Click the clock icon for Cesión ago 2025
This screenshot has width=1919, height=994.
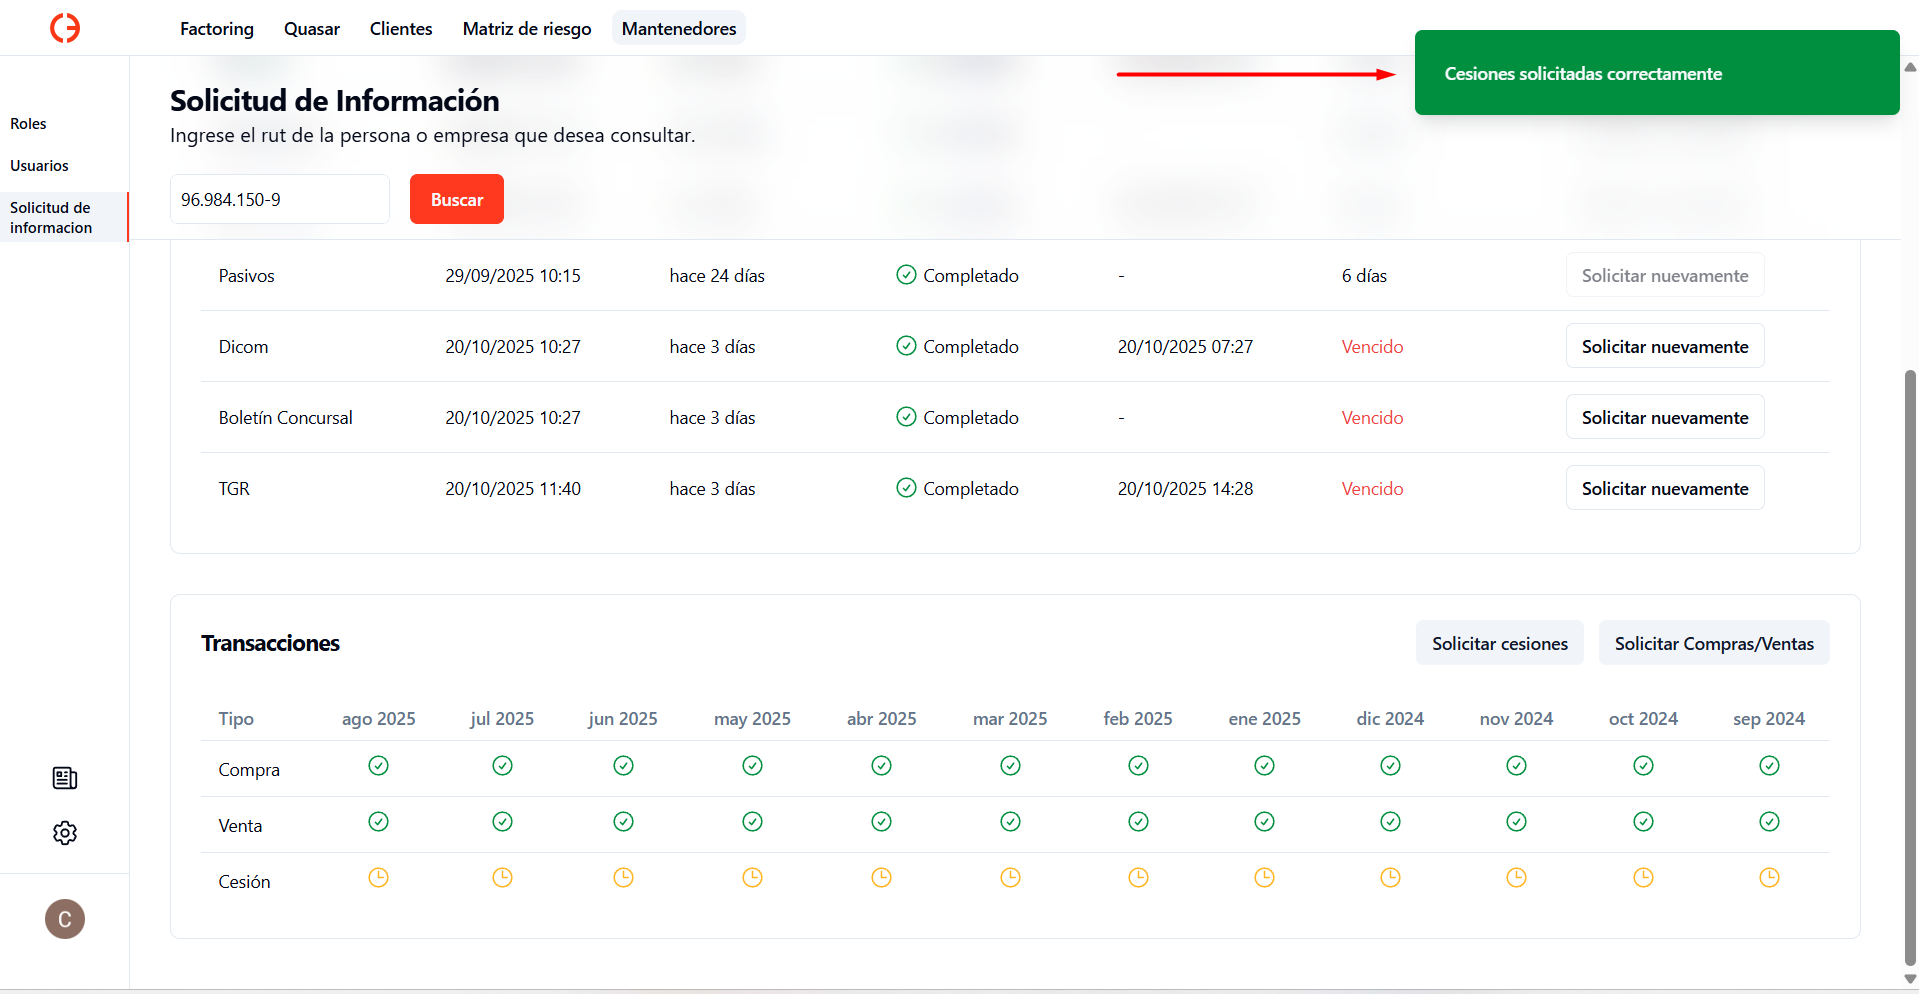[x=378, y=877]
